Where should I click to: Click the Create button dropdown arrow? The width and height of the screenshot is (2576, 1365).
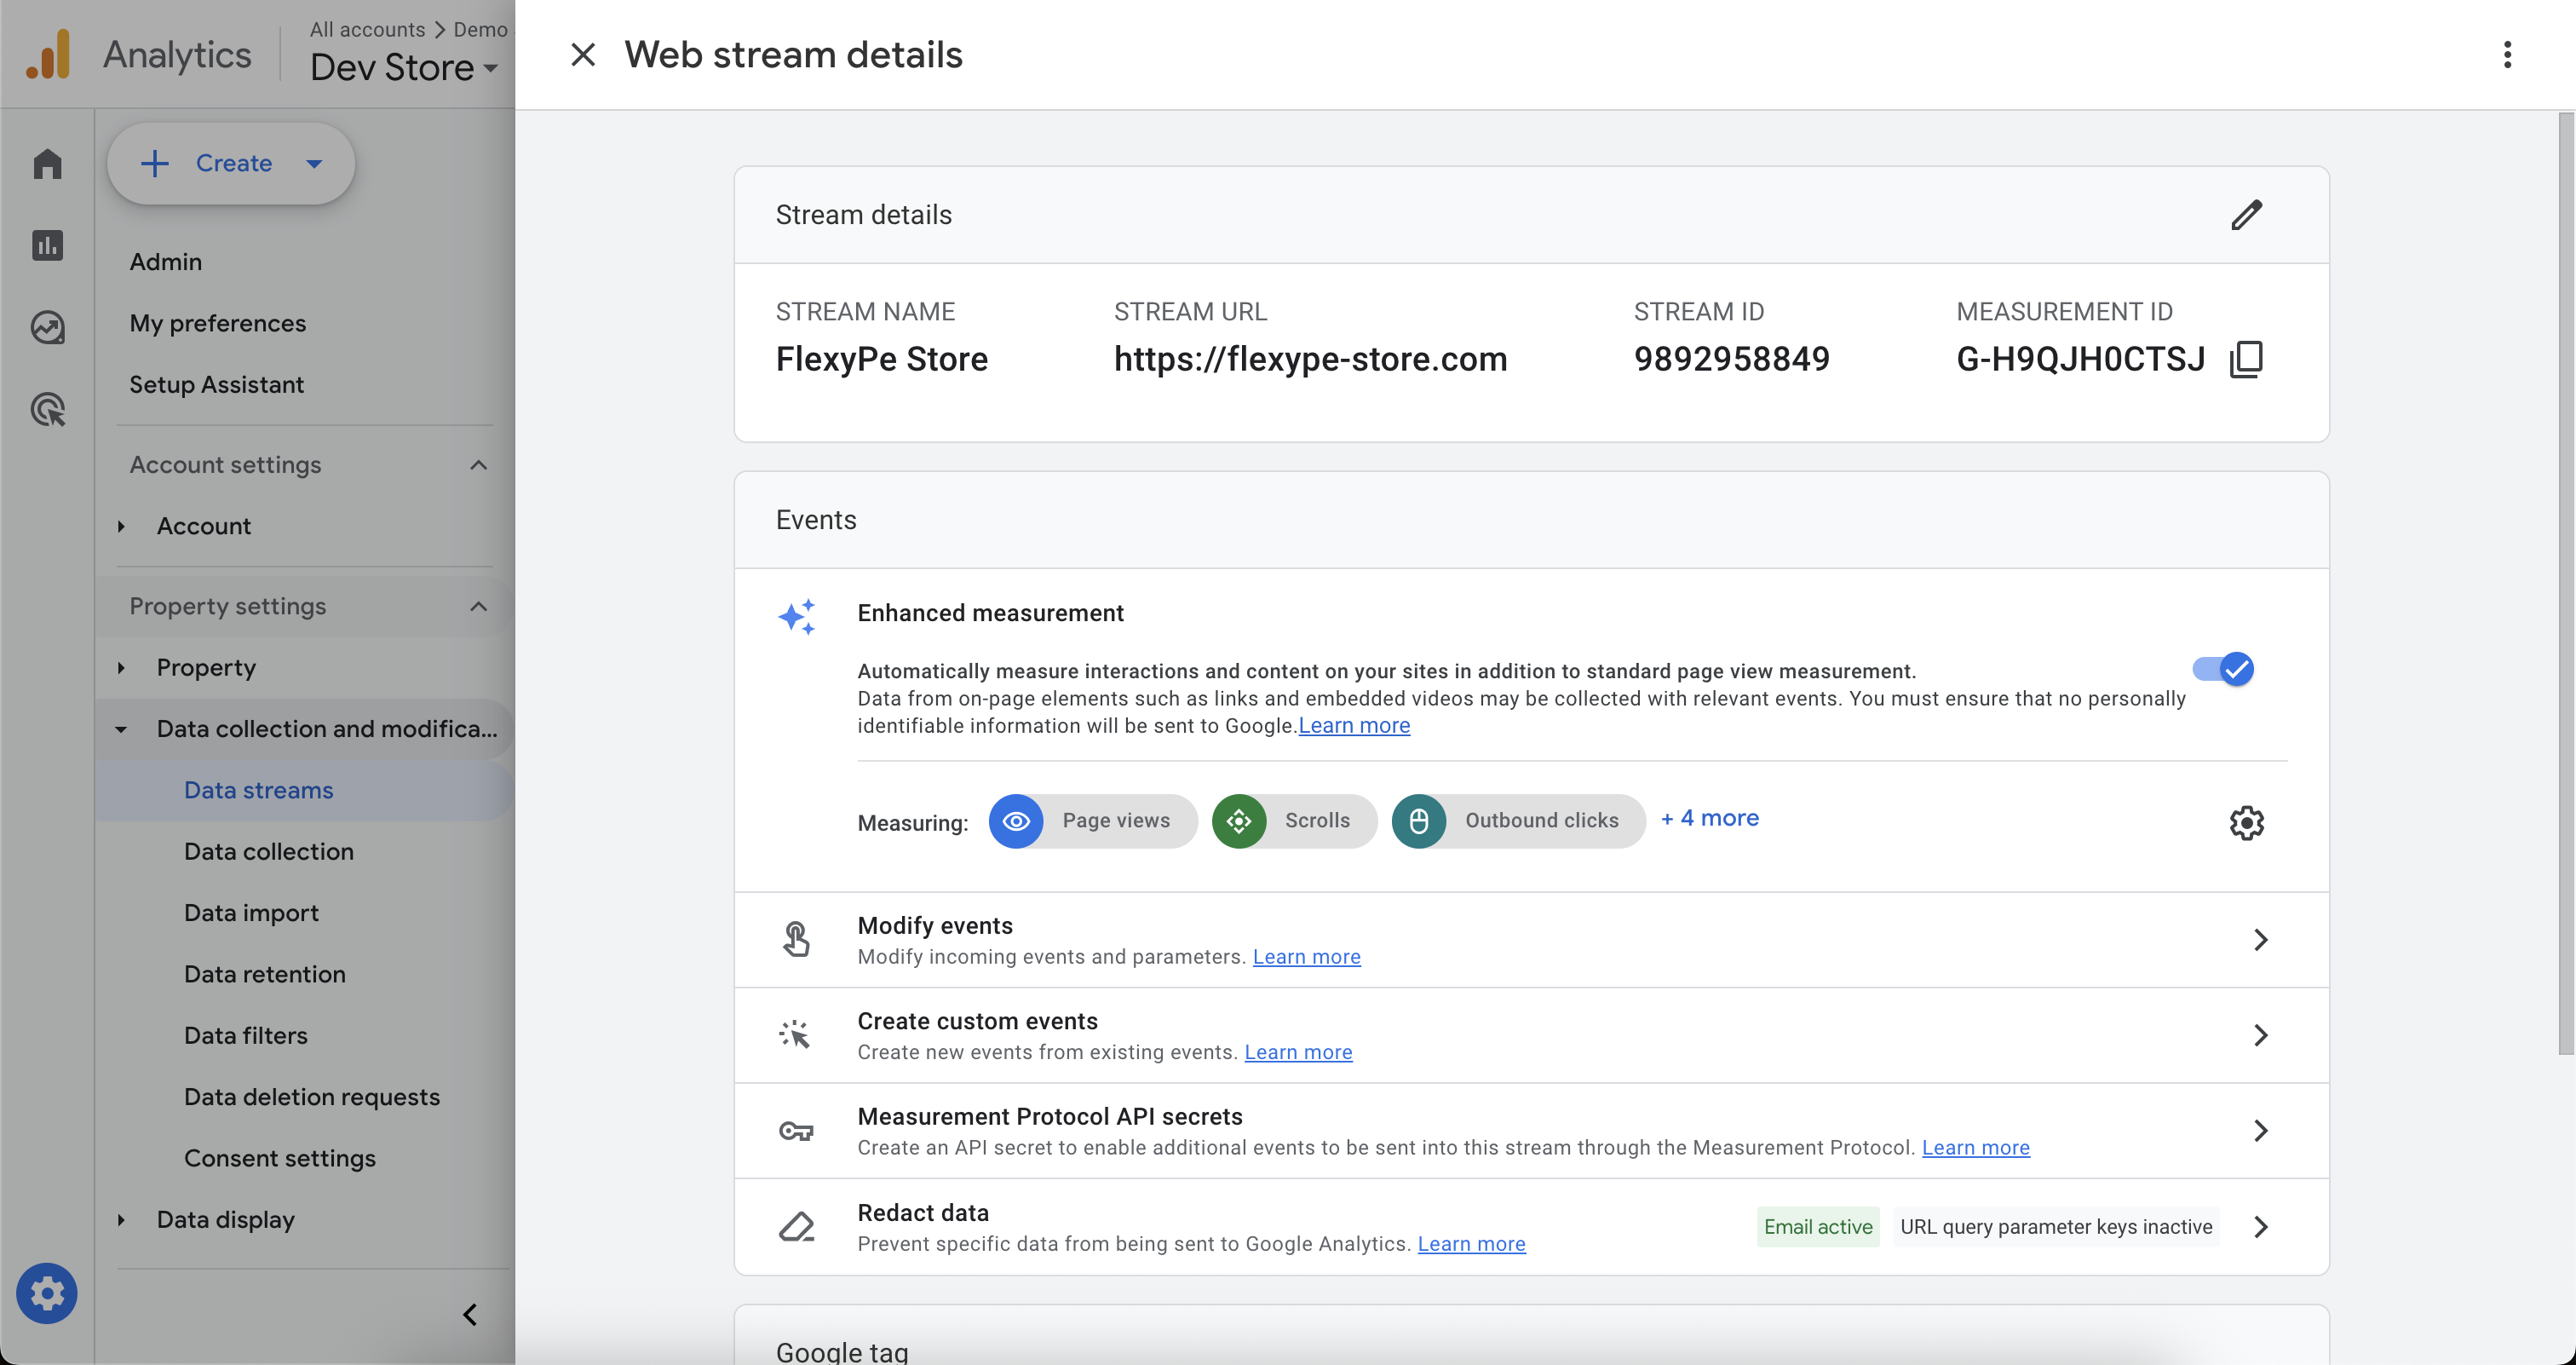click(x=314, y=164)
